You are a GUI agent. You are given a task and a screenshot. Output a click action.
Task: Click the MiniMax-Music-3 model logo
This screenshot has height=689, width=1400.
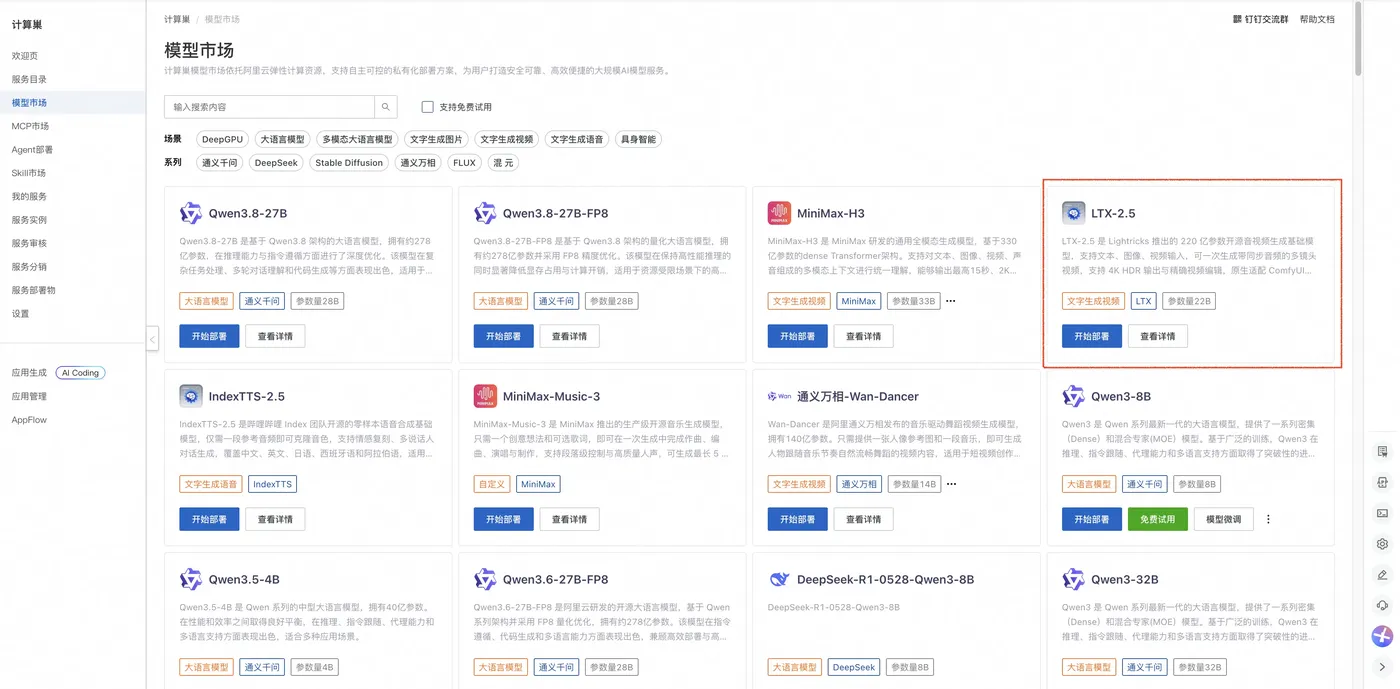485,396
